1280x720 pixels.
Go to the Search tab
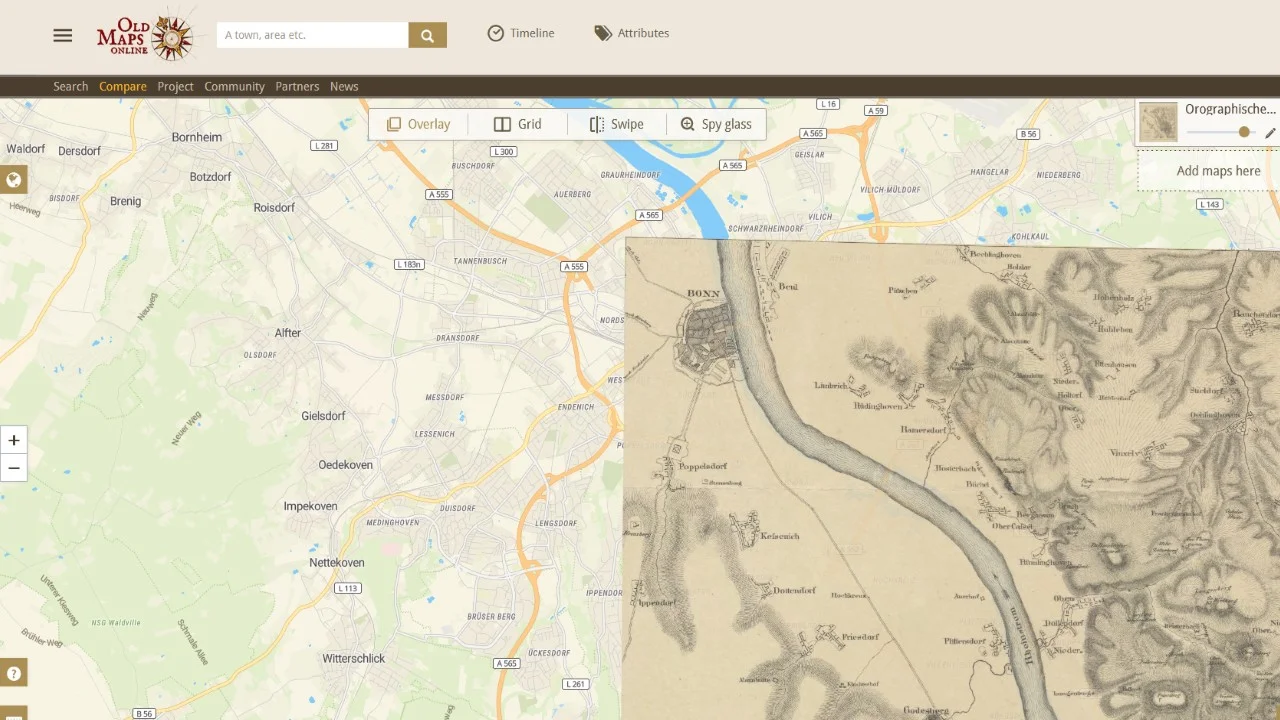tap(70, 86)
